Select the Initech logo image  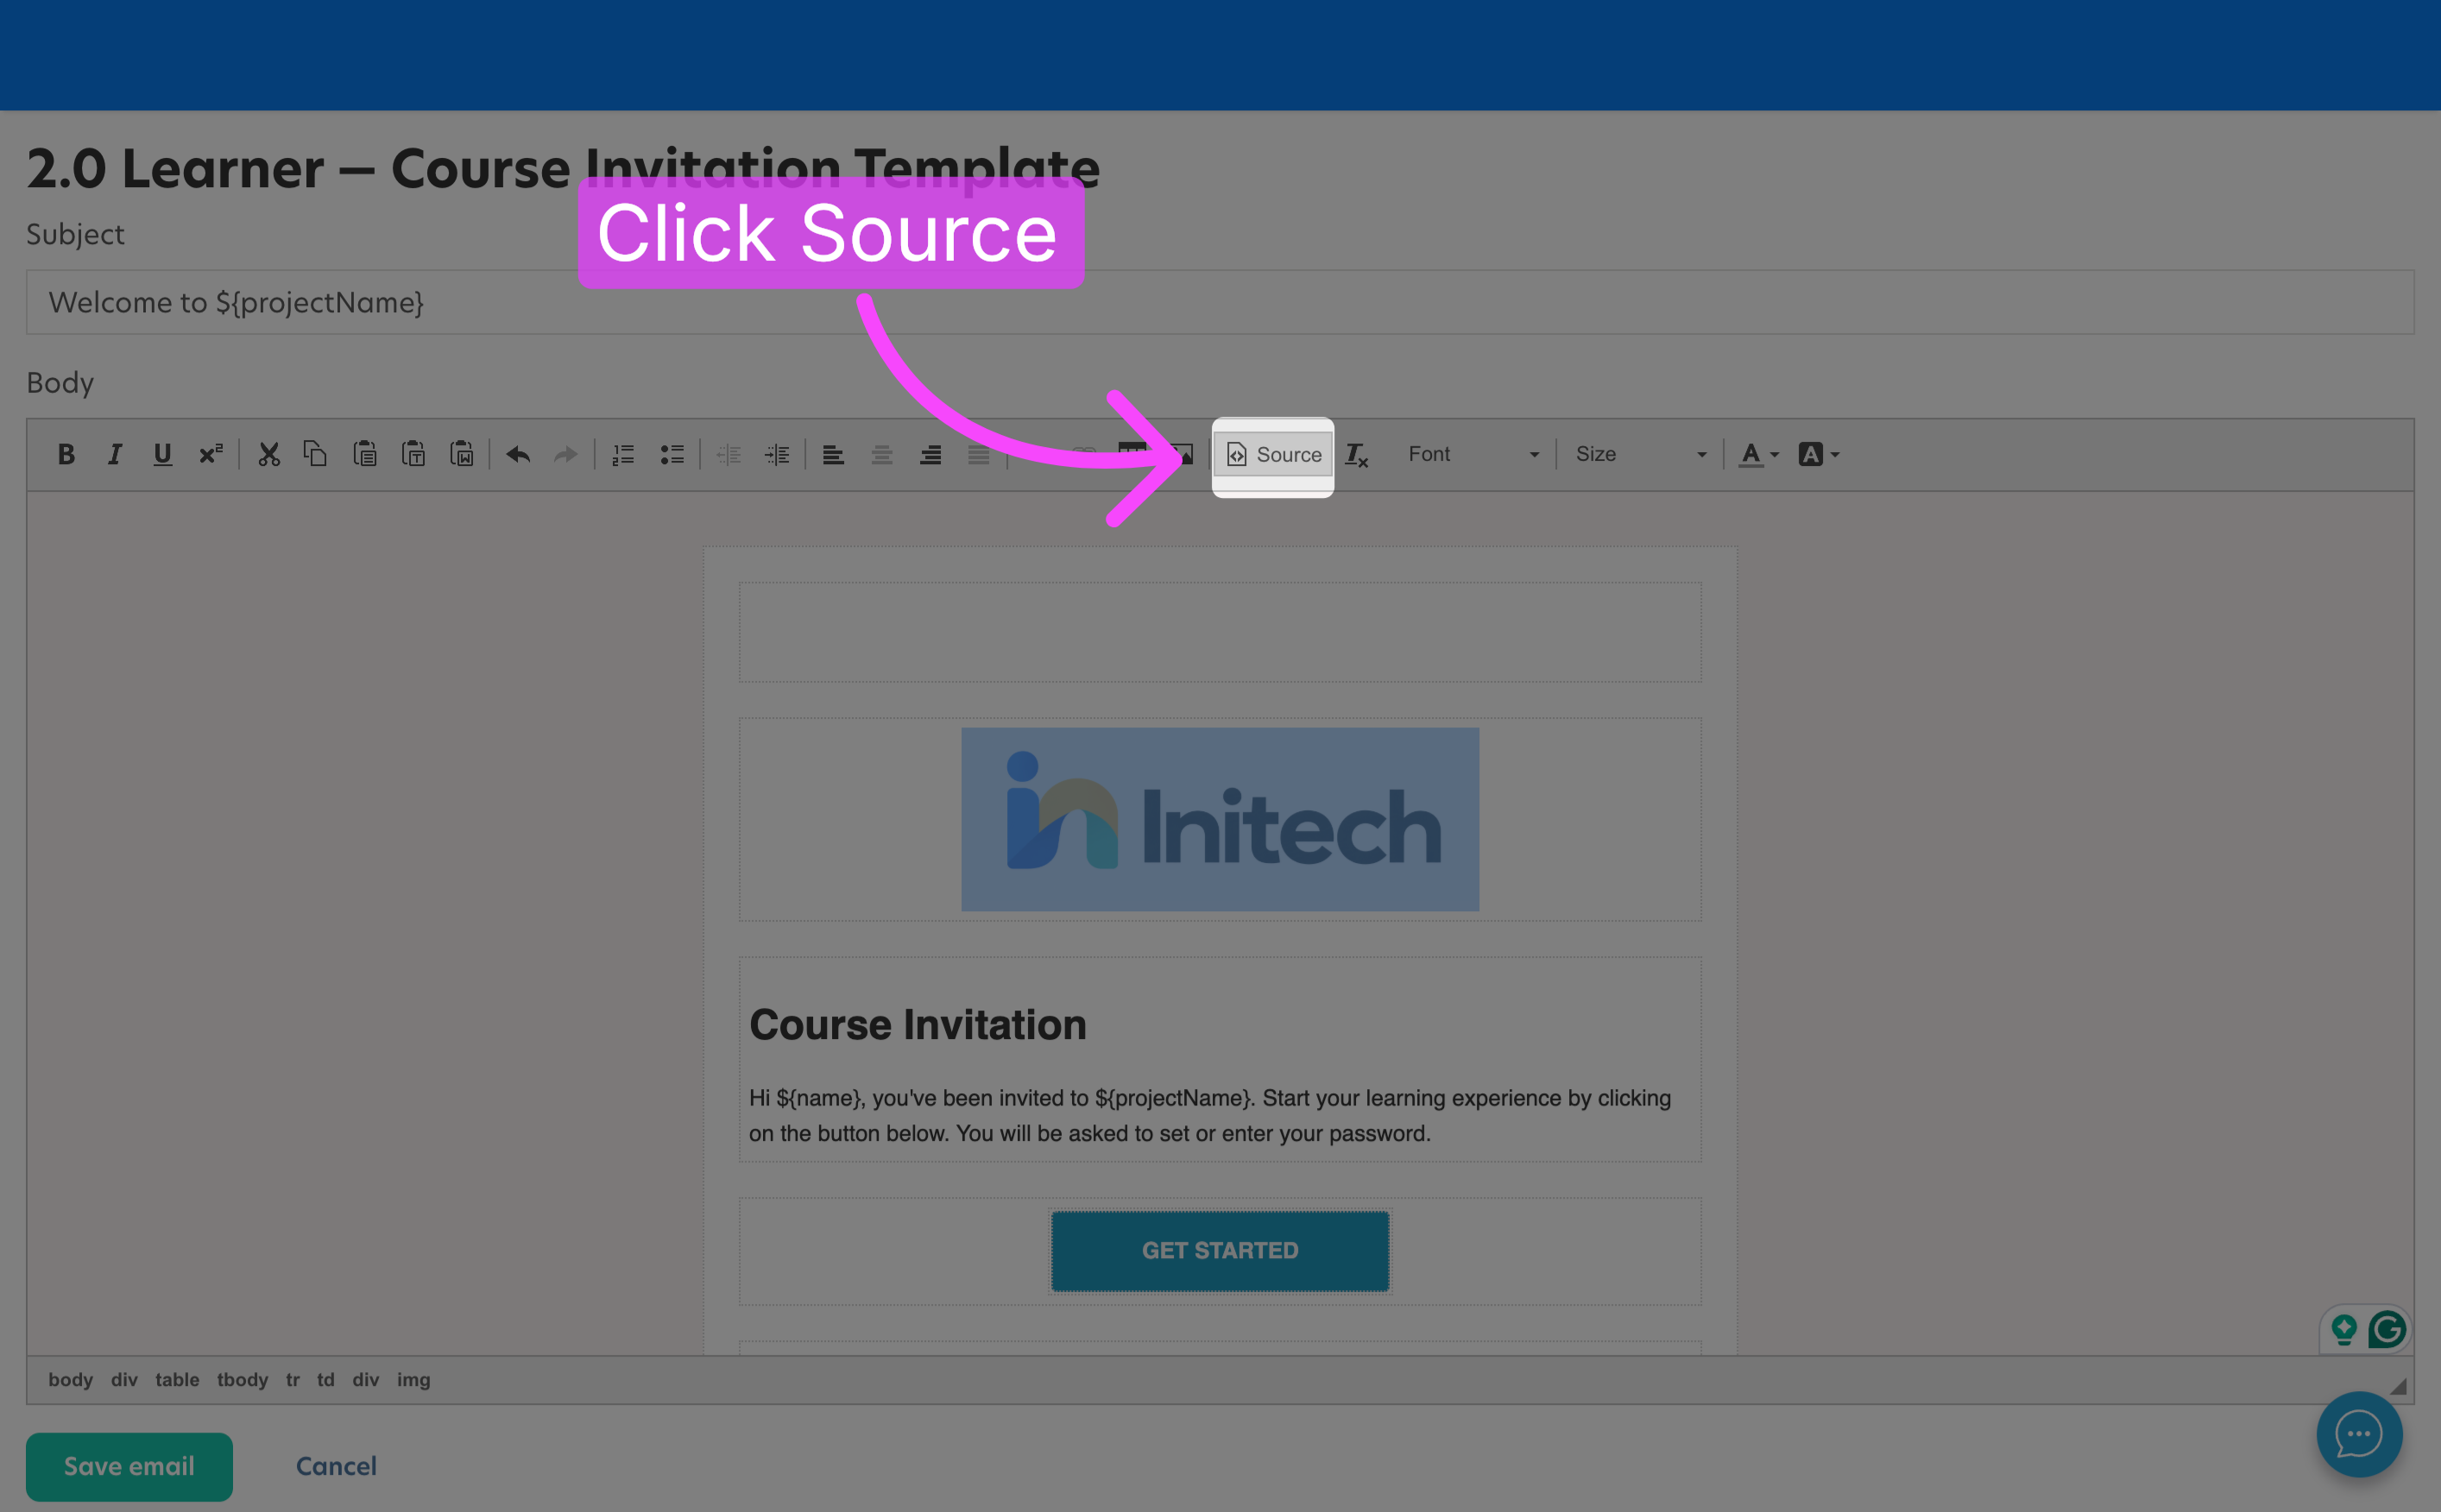(1220, 819)
